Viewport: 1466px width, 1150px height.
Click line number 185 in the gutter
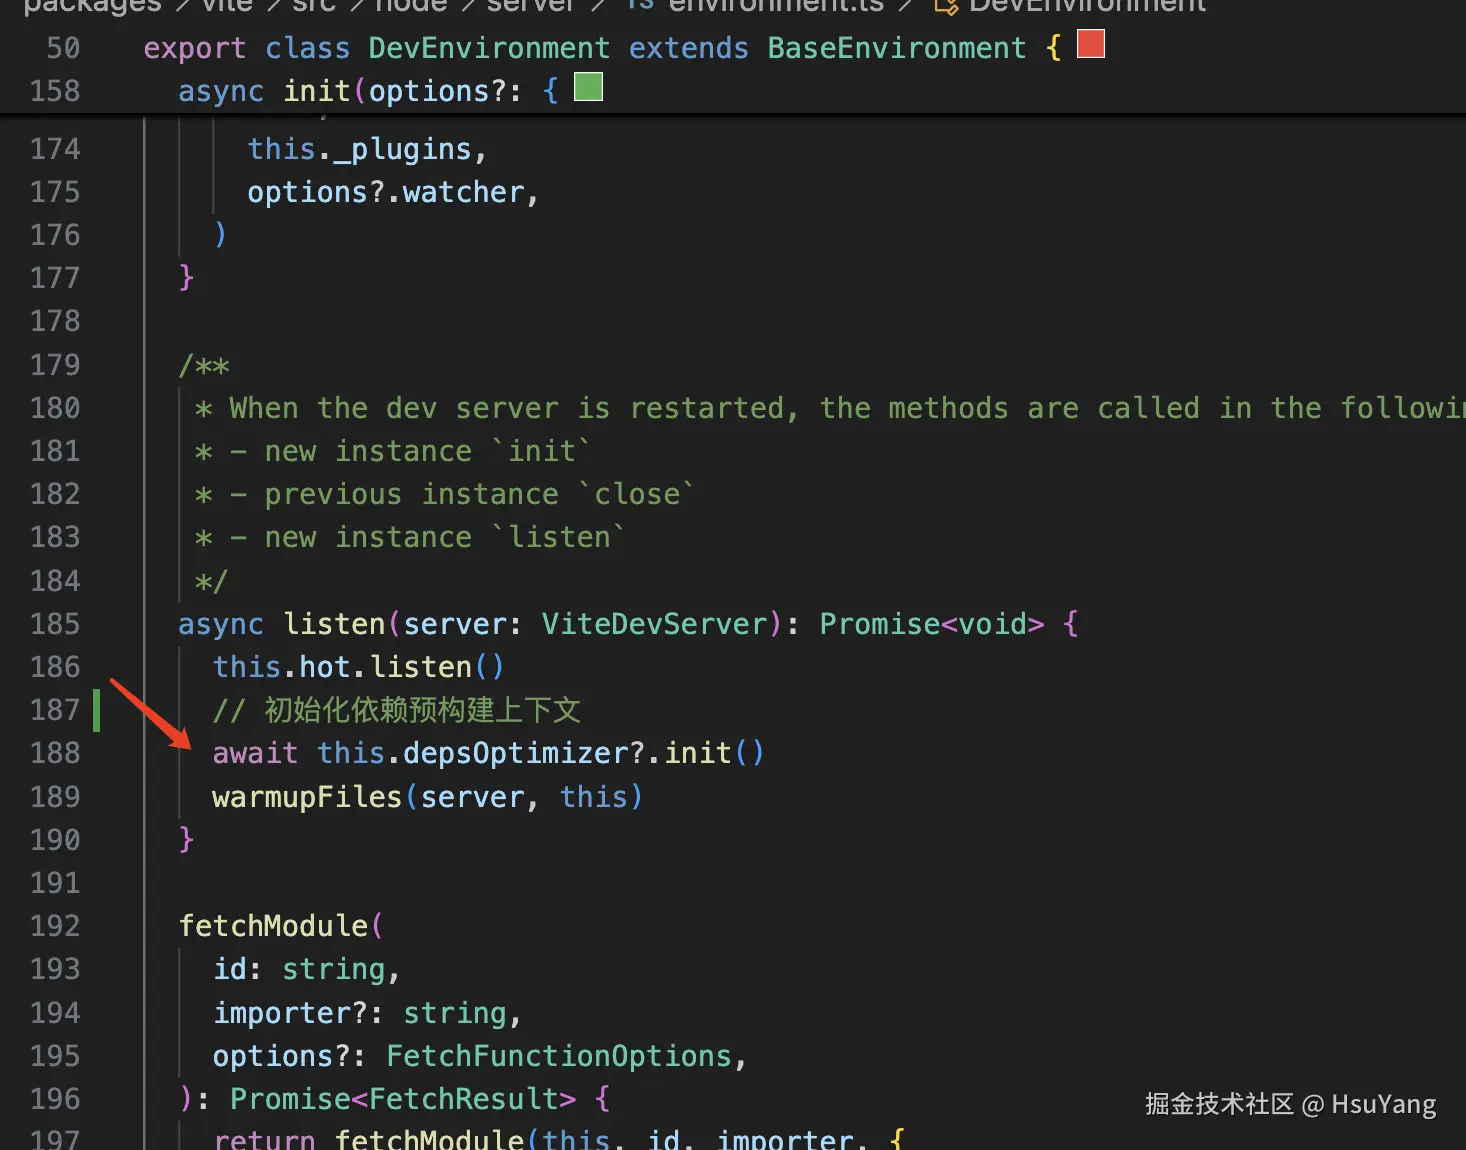[x=55, y=624]
